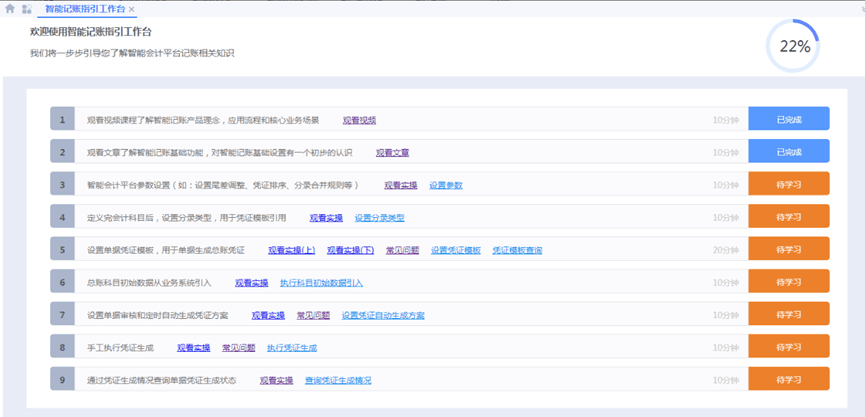Open the module navigation icon beside home

(x=26, y=9)
